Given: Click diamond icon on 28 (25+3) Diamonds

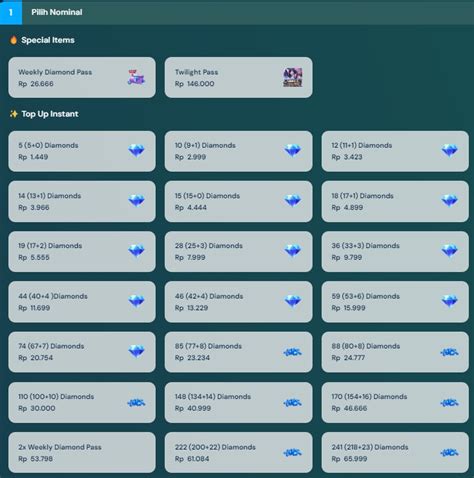Looking at the screenshot, I should (293, 251).
